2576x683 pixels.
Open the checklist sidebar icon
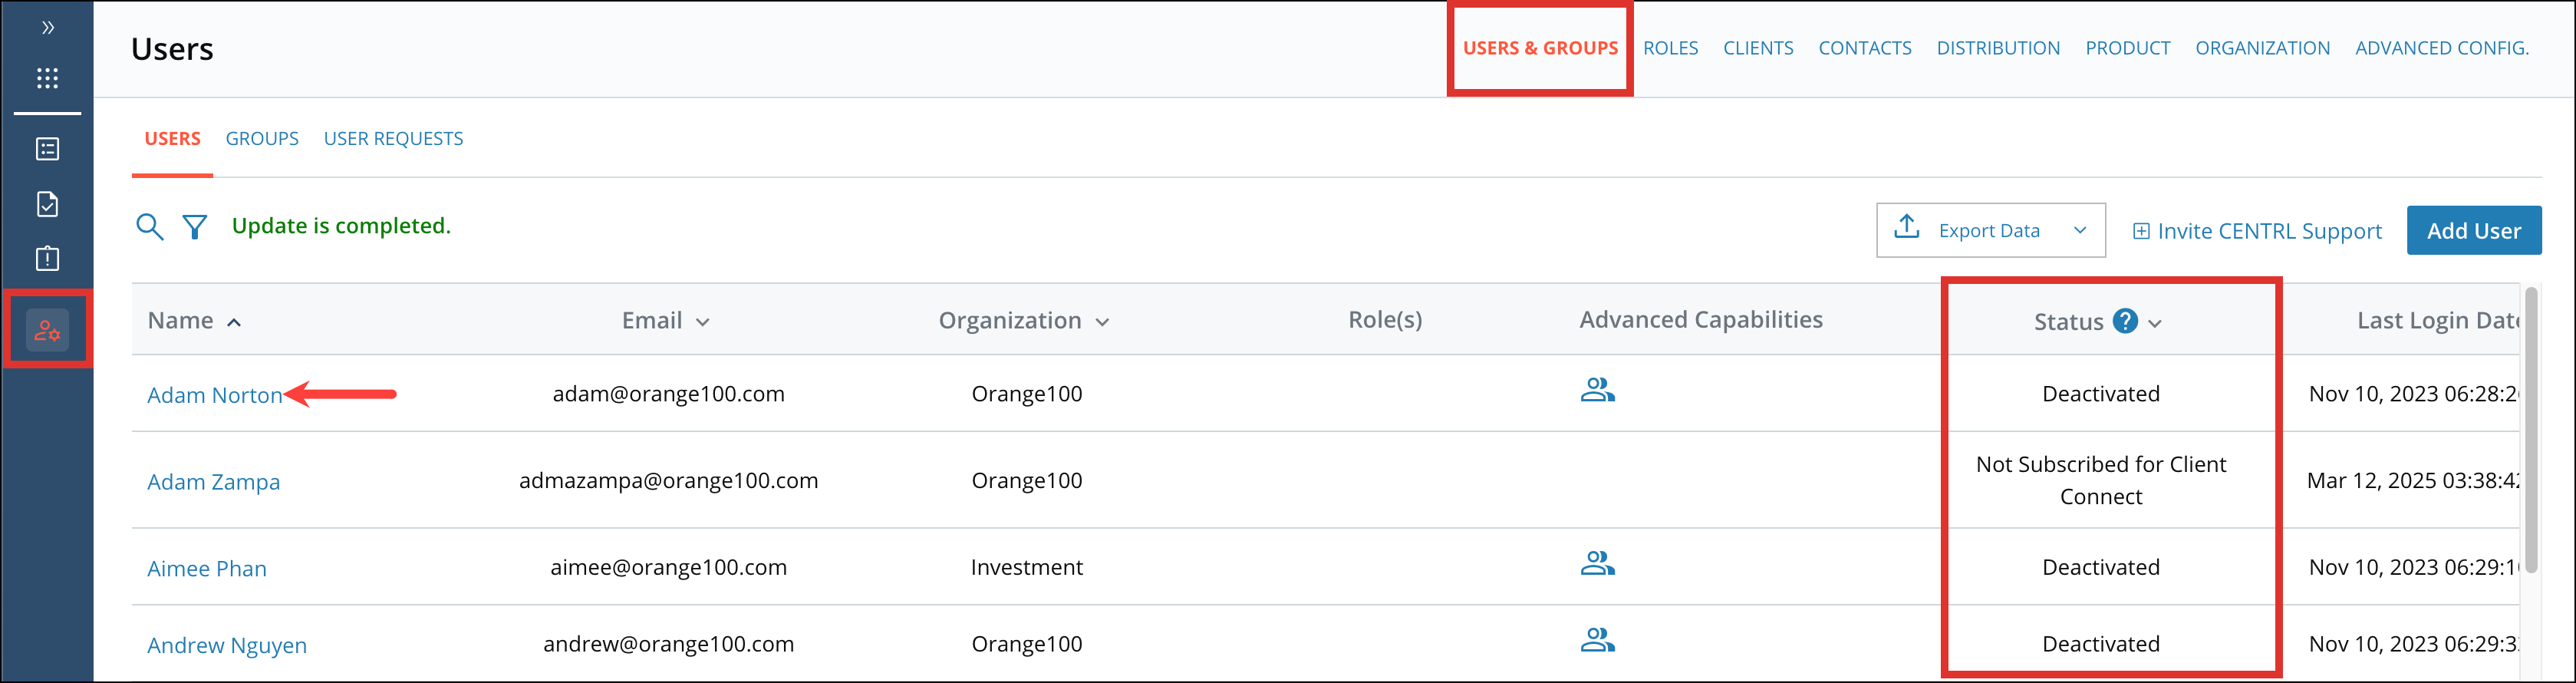[x=47, y=149]
